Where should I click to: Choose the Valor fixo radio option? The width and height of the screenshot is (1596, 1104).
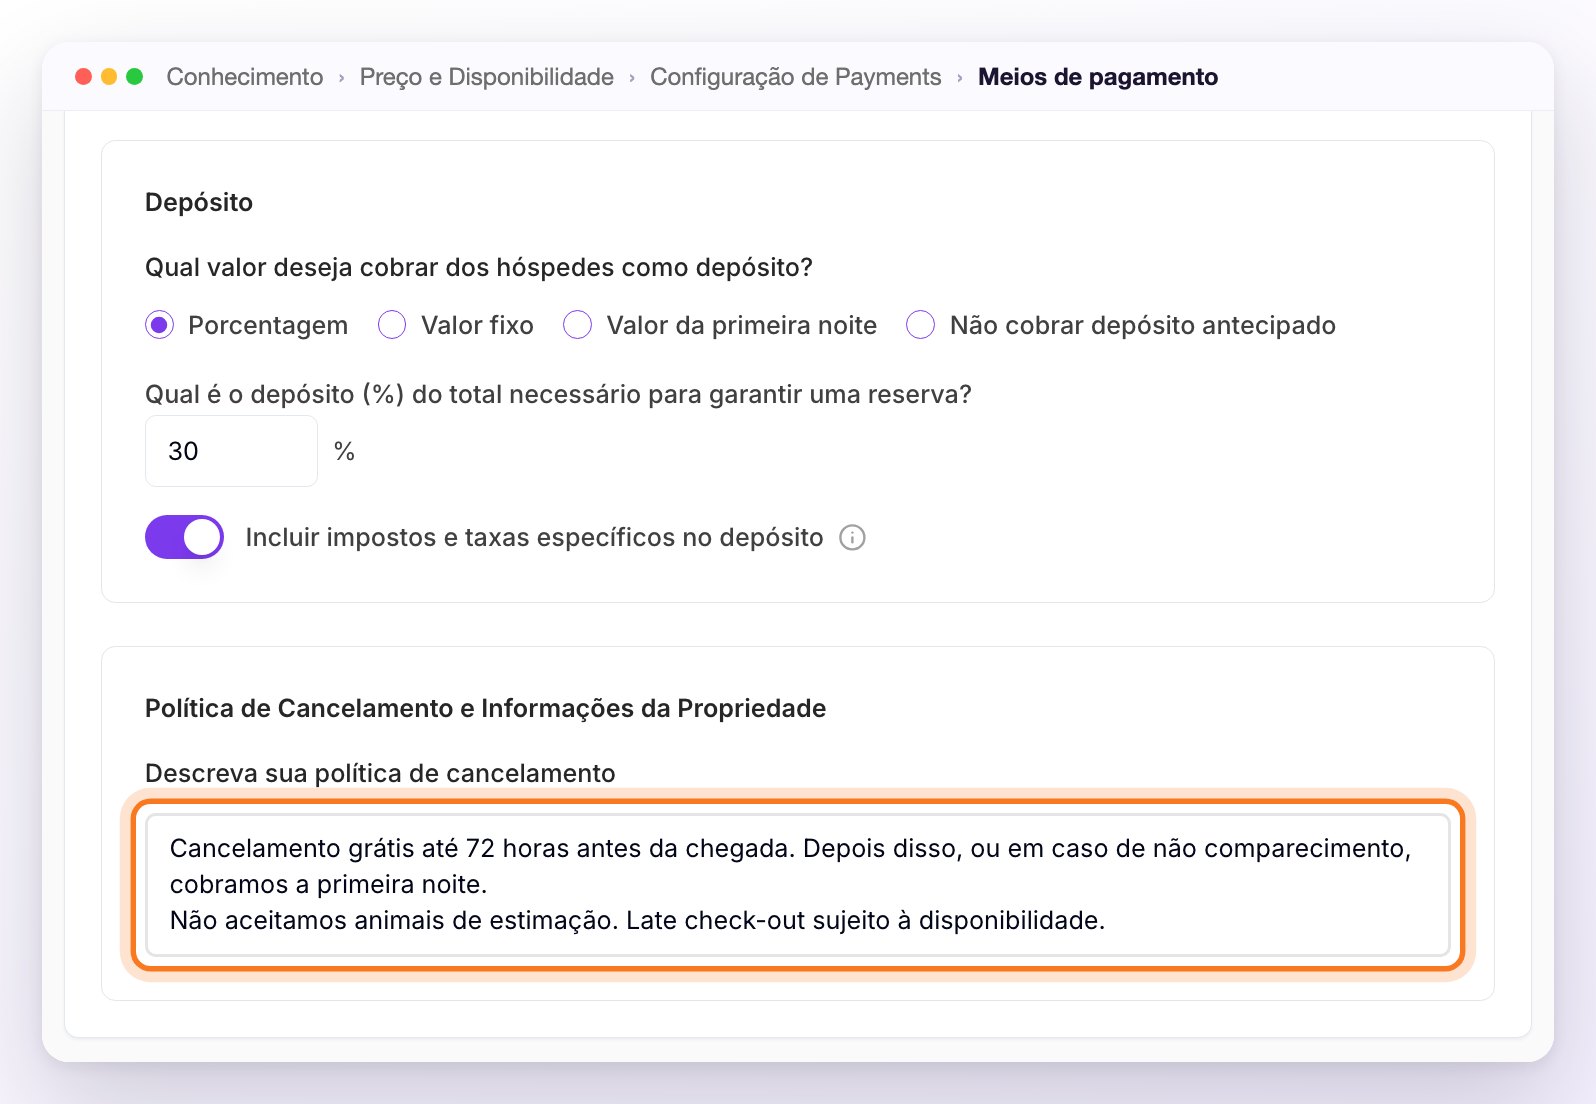392,326
